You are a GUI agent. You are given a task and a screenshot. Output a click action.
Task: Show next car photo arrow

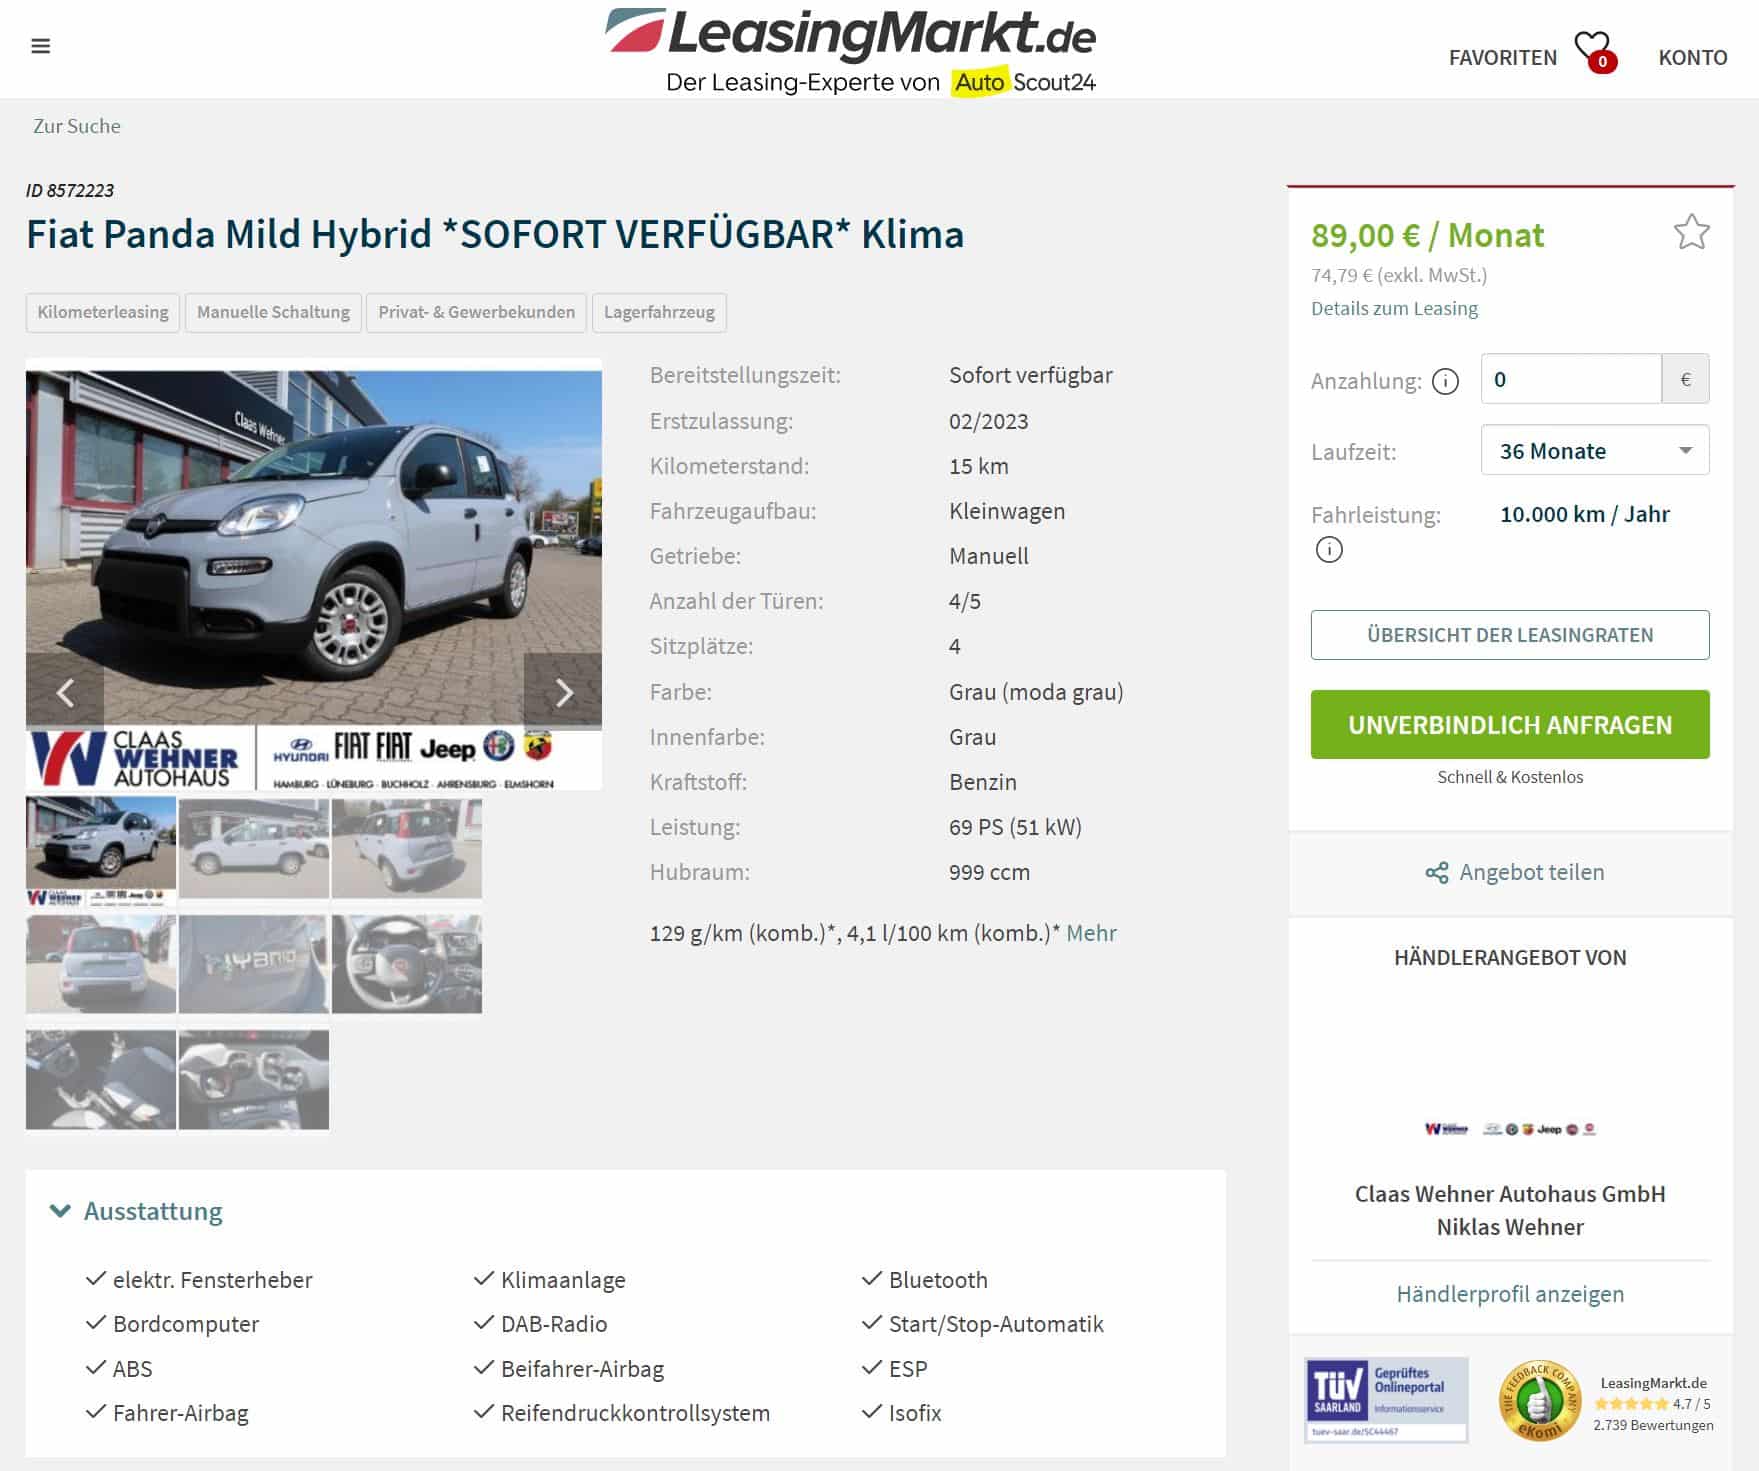point(563,691)
